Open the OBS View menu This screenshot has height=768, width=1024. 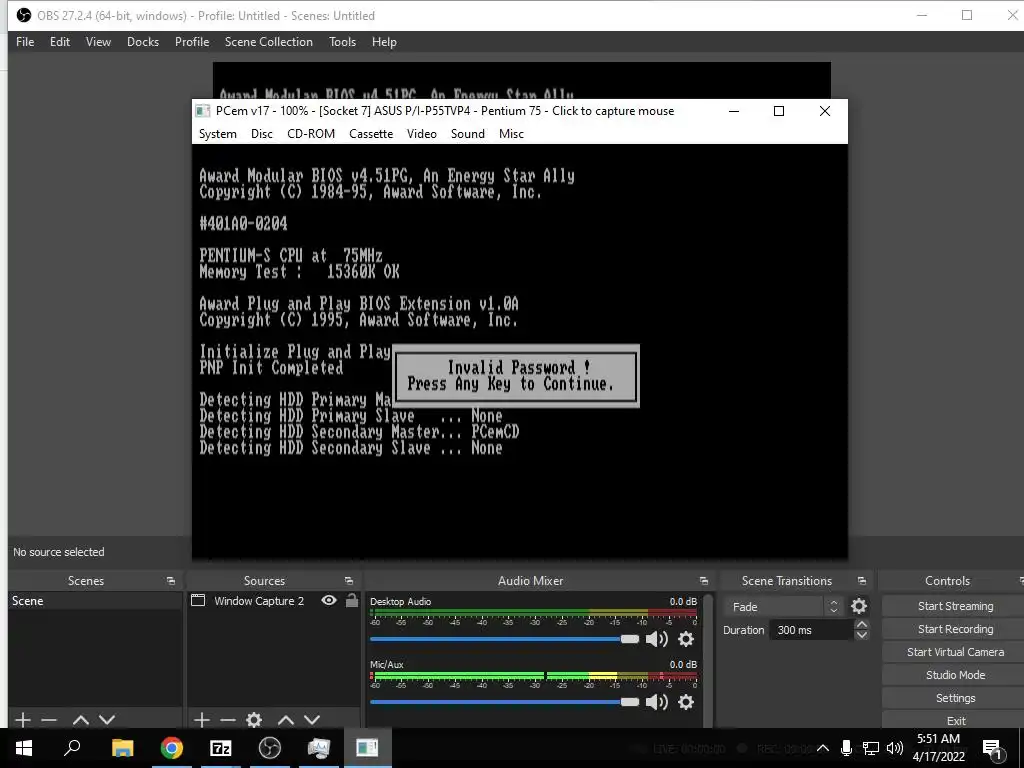[x=98, y=42]
